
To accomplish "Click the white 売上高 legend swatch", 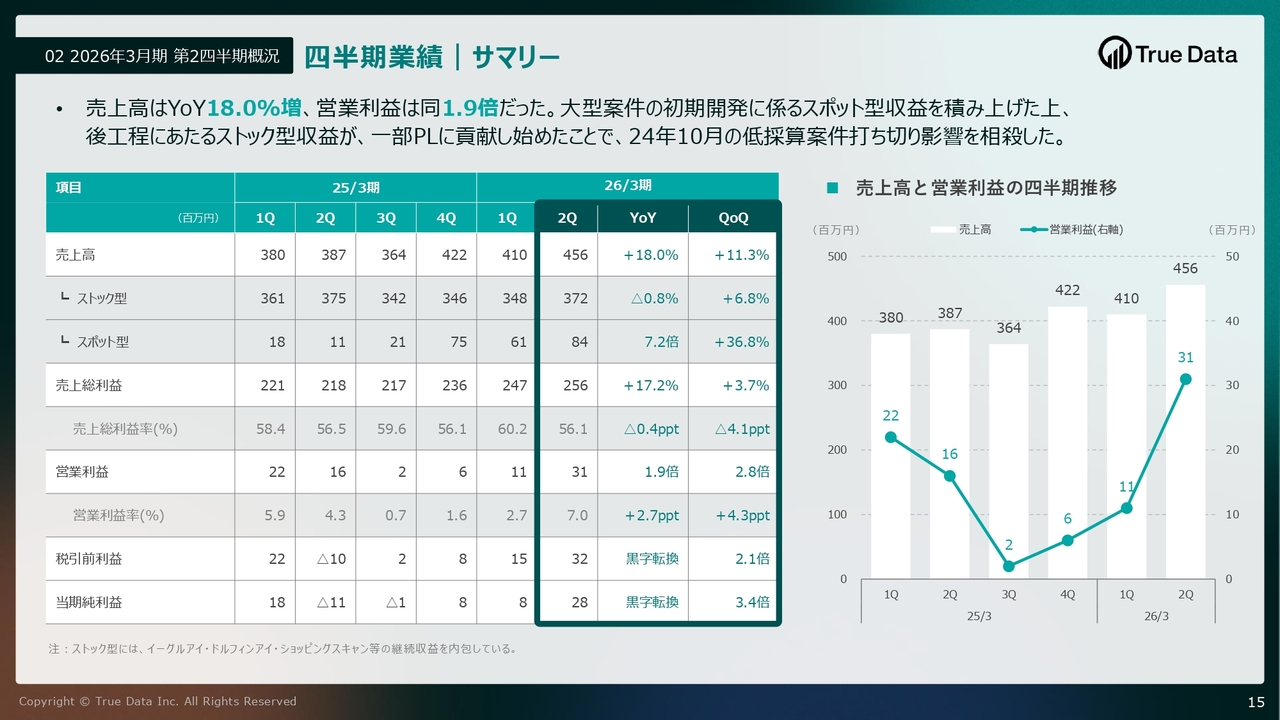I will [943, 230].
